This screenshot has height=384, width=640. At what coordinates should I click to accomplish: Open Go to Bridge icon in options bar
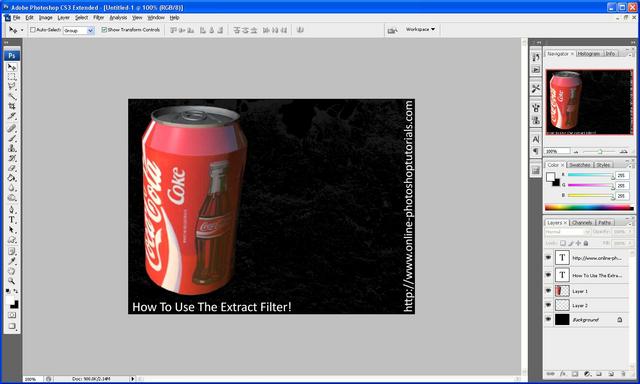(x=392, y=30)
